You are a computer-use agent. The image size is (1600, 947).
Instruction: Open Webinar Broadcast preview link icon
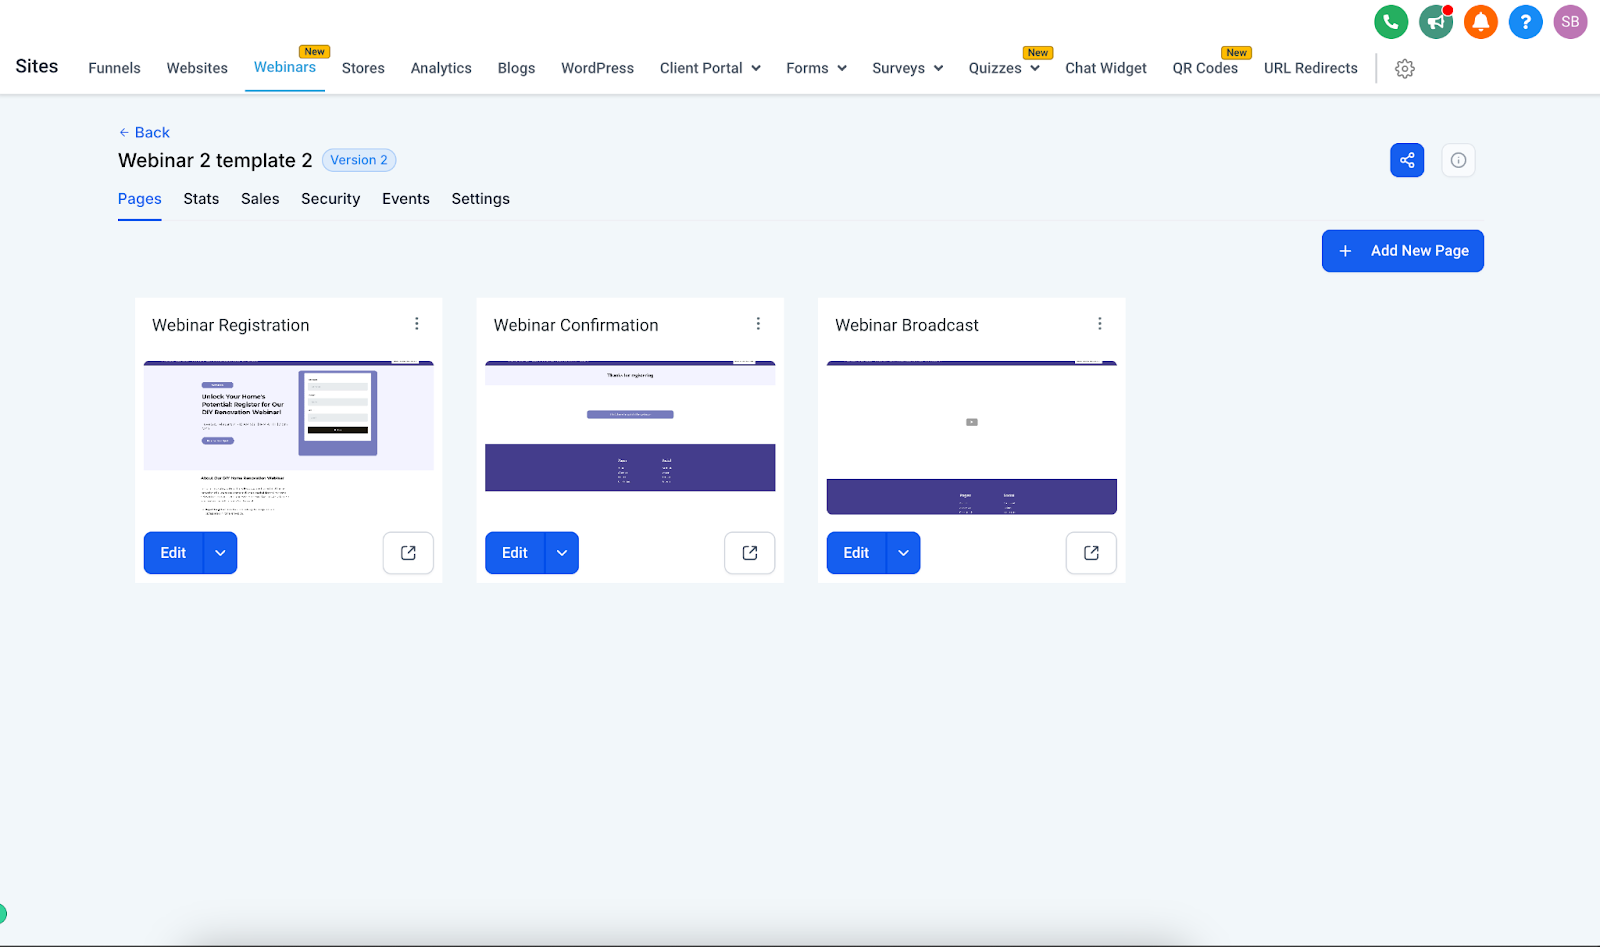coord(1091,553)
